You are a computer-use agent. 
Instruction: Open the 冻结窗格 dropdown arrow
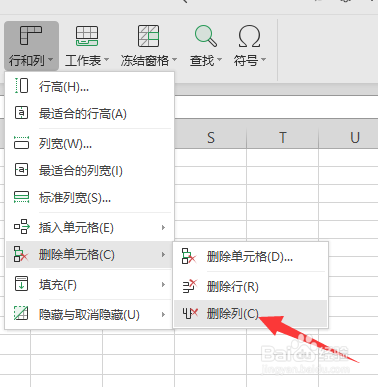click(x=174, y=60)
